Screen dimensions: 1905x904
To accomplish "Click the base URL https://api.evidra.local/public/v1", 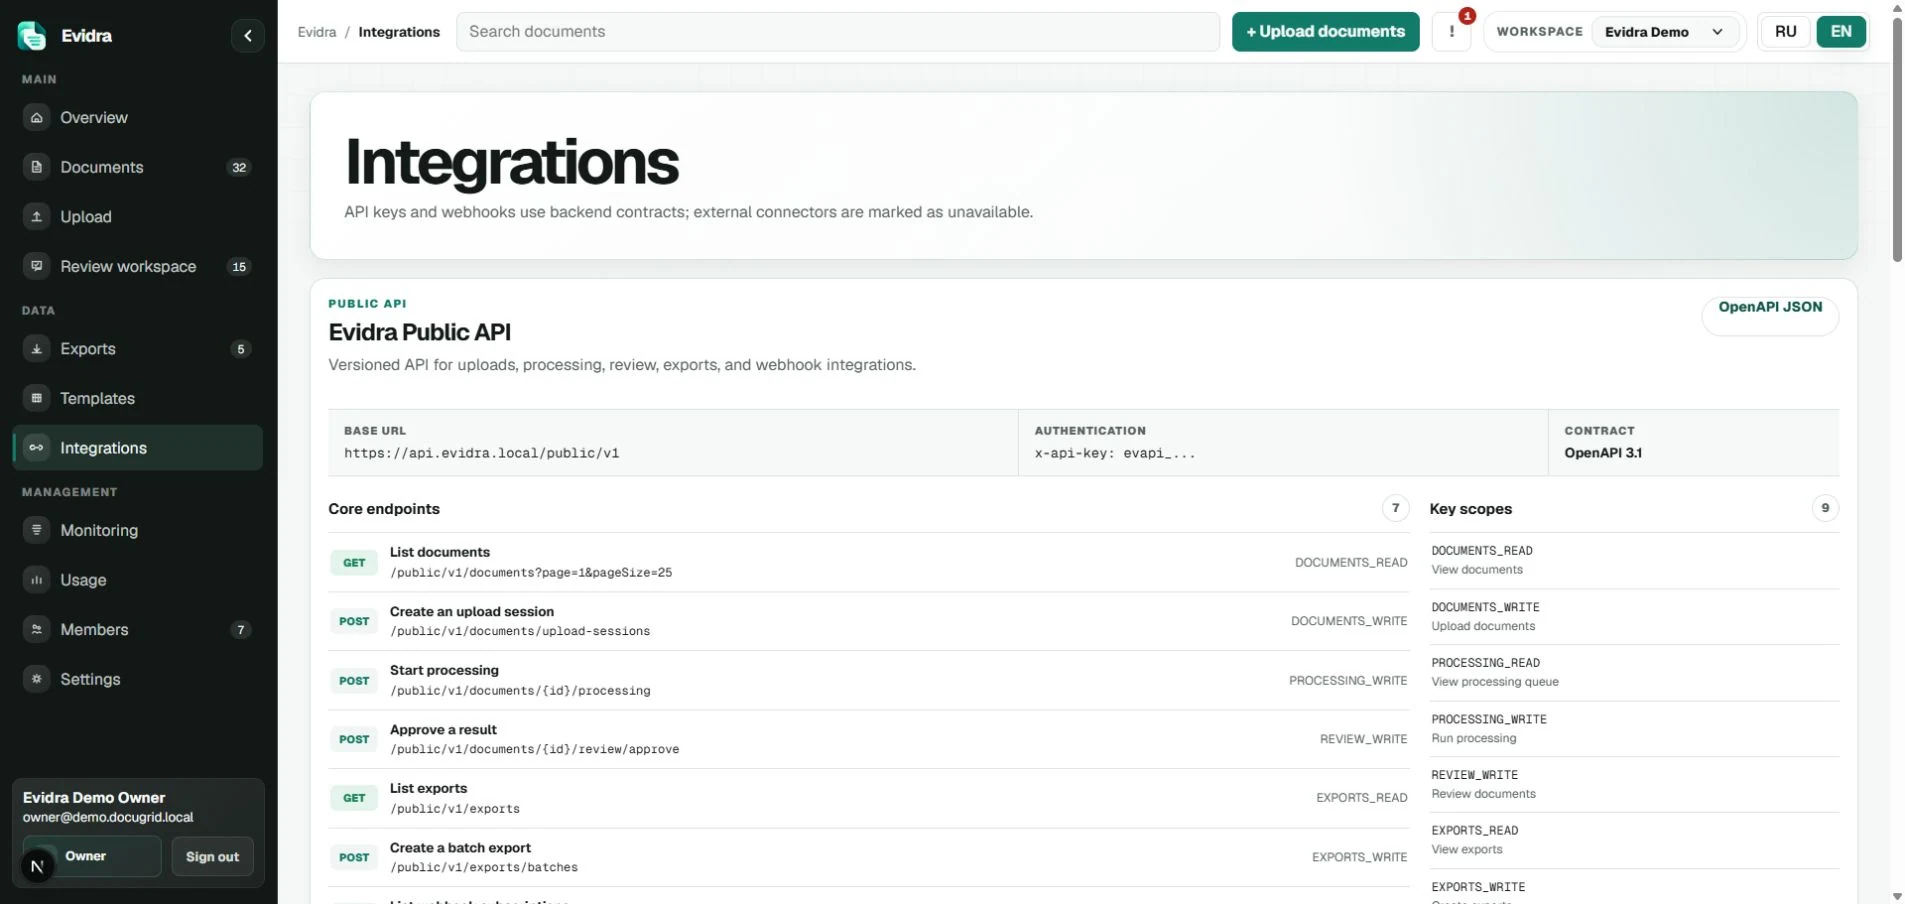I will (482, 453).
